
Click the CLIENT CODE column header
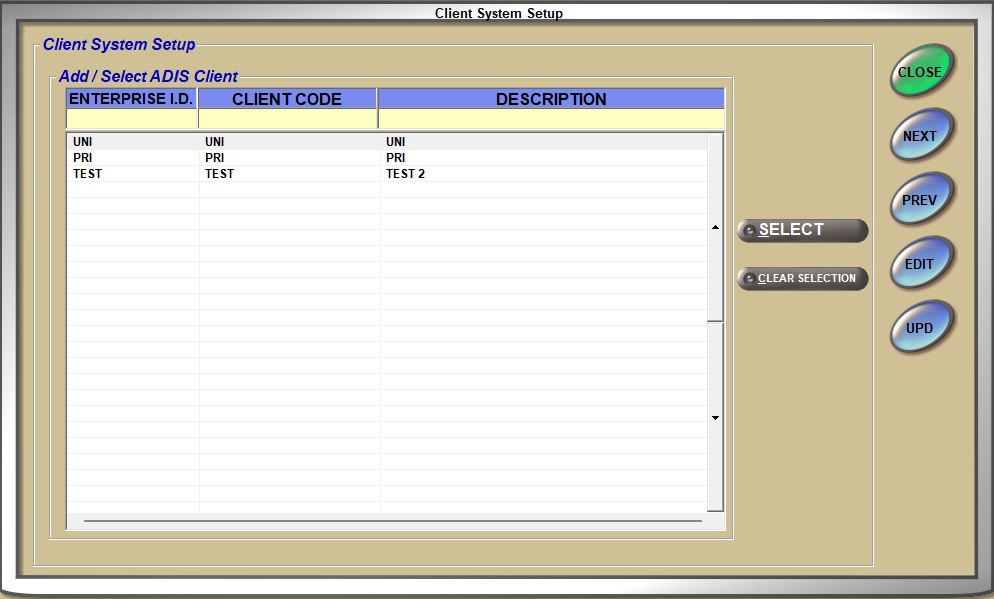(x=287, y=99)
